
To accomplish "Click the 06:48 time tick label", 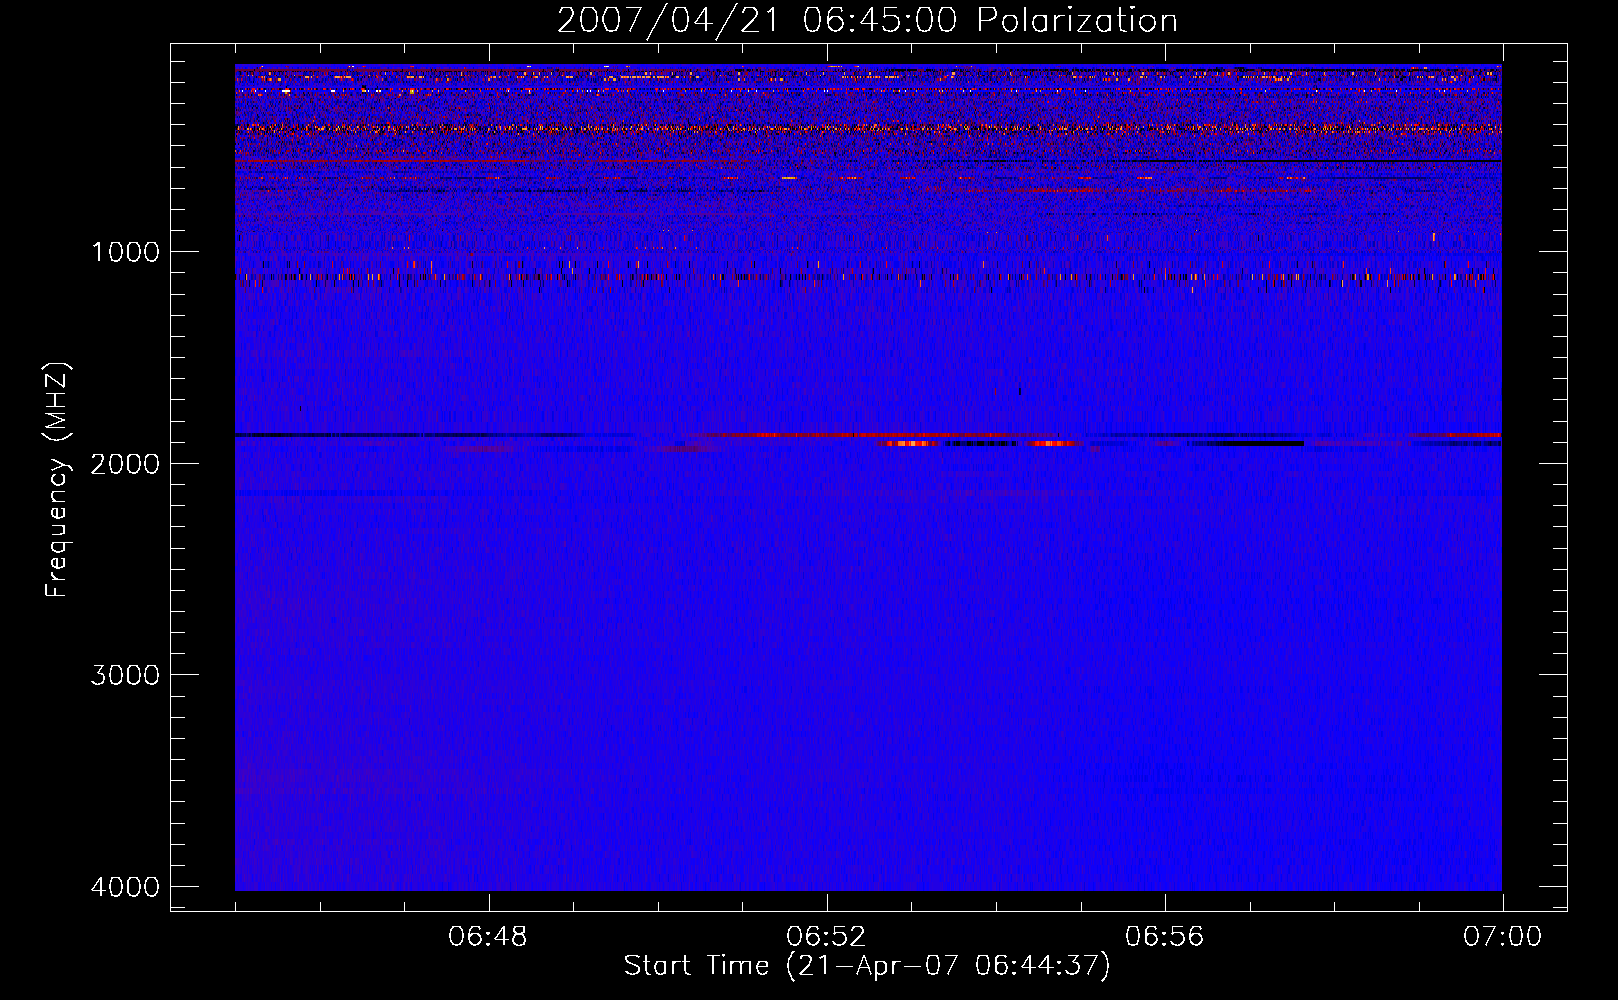I will click(x=488, y=937).
